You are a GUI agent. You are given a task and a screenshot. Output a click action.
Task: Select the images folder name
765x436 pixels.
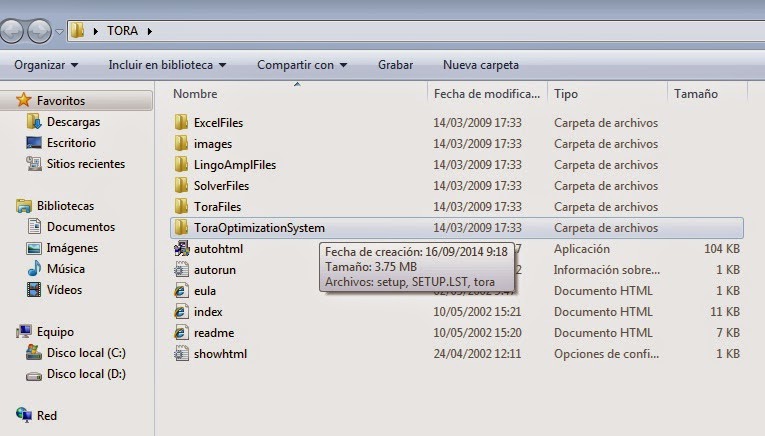[x=213, y=143]
